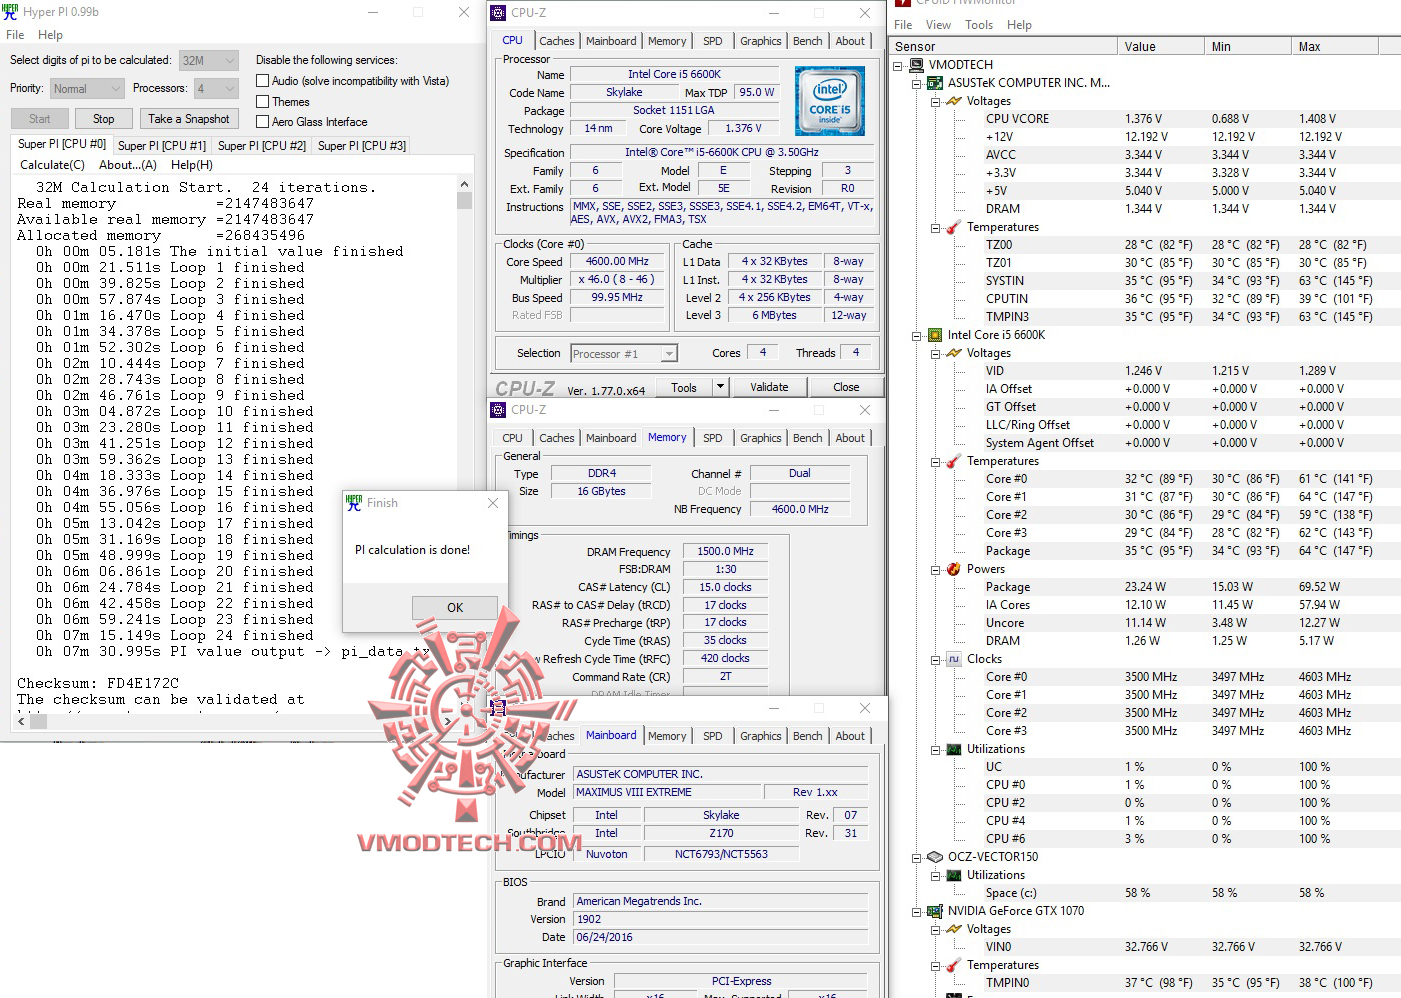The image size is (1401, 998).
Task: Click the Powers flame icon in HWMonitor
Action: [x=953, y=569]
